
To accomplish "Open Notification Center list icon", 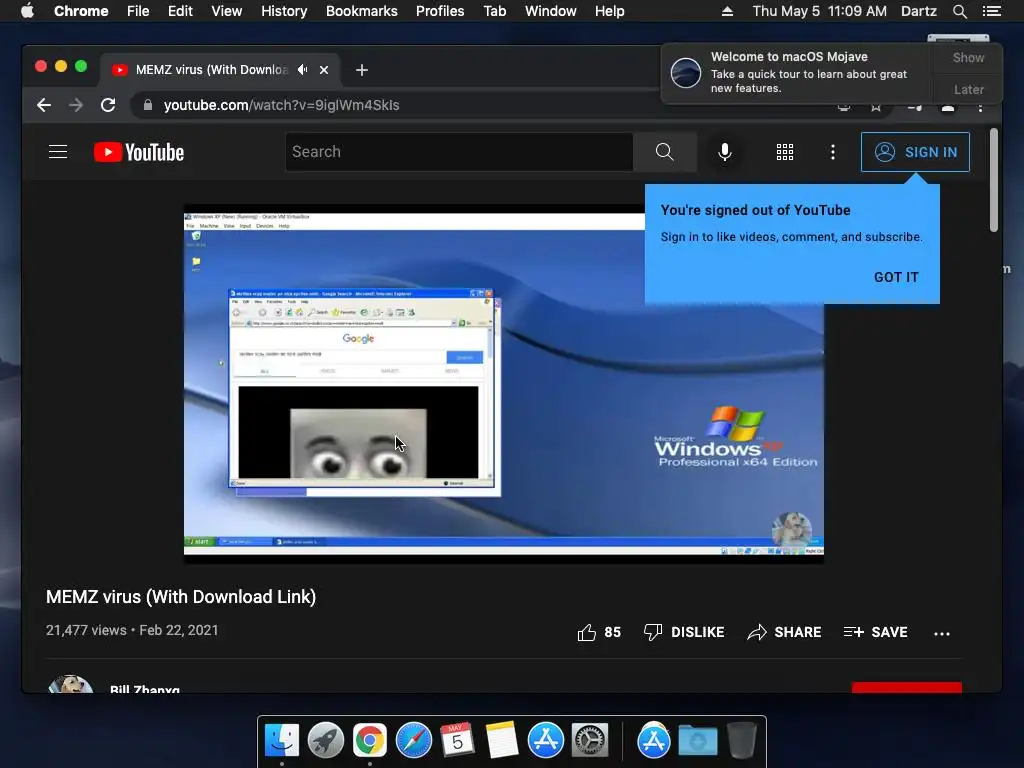I will (x=991, y=11).
